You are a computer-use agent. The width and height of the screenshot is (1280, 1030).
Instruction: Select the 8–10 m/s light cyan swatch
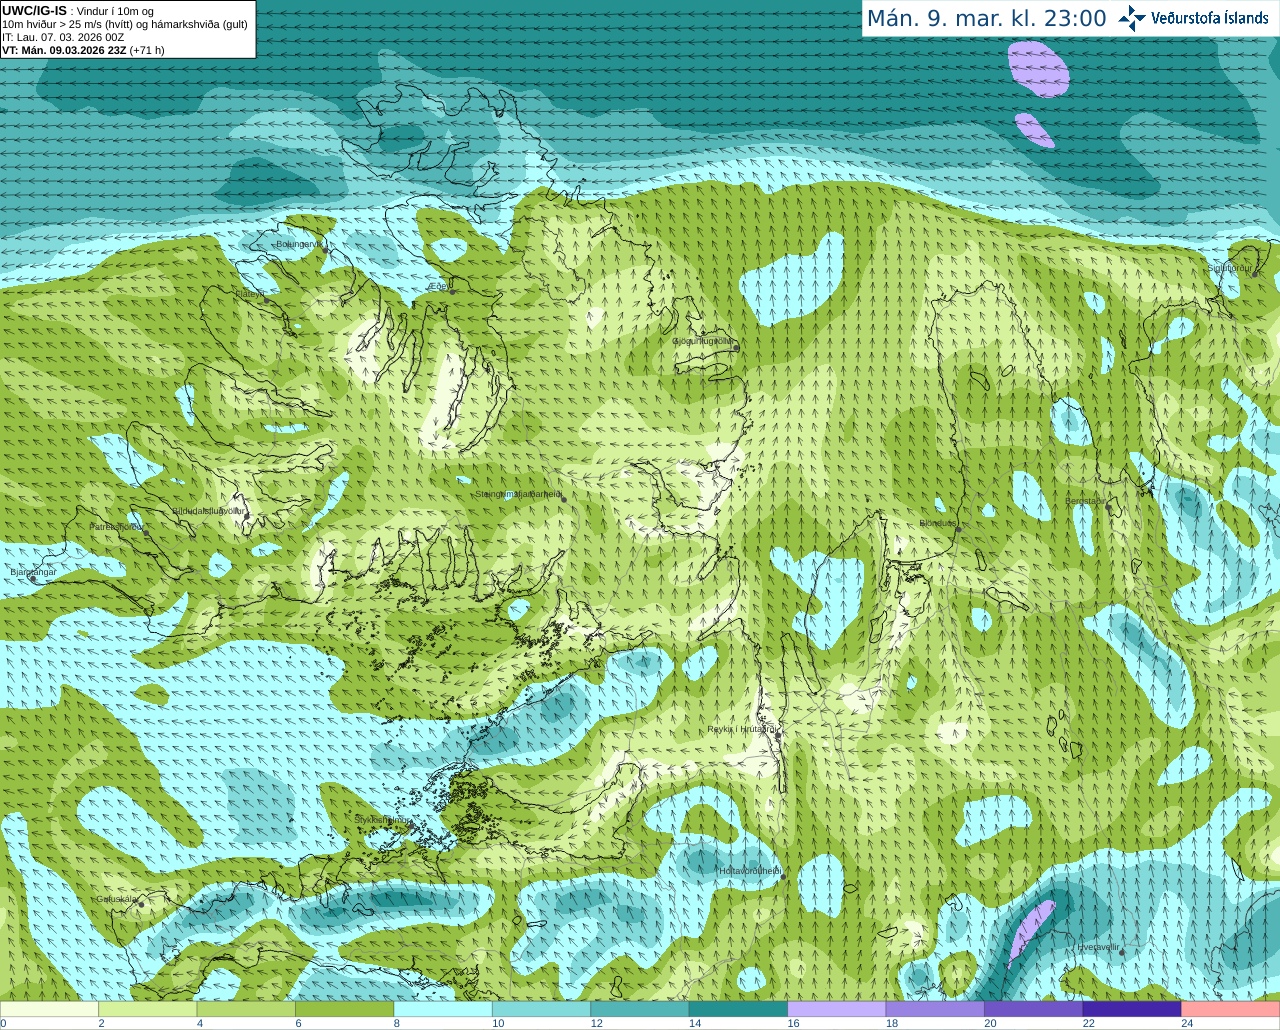(x=444, y=1009)
